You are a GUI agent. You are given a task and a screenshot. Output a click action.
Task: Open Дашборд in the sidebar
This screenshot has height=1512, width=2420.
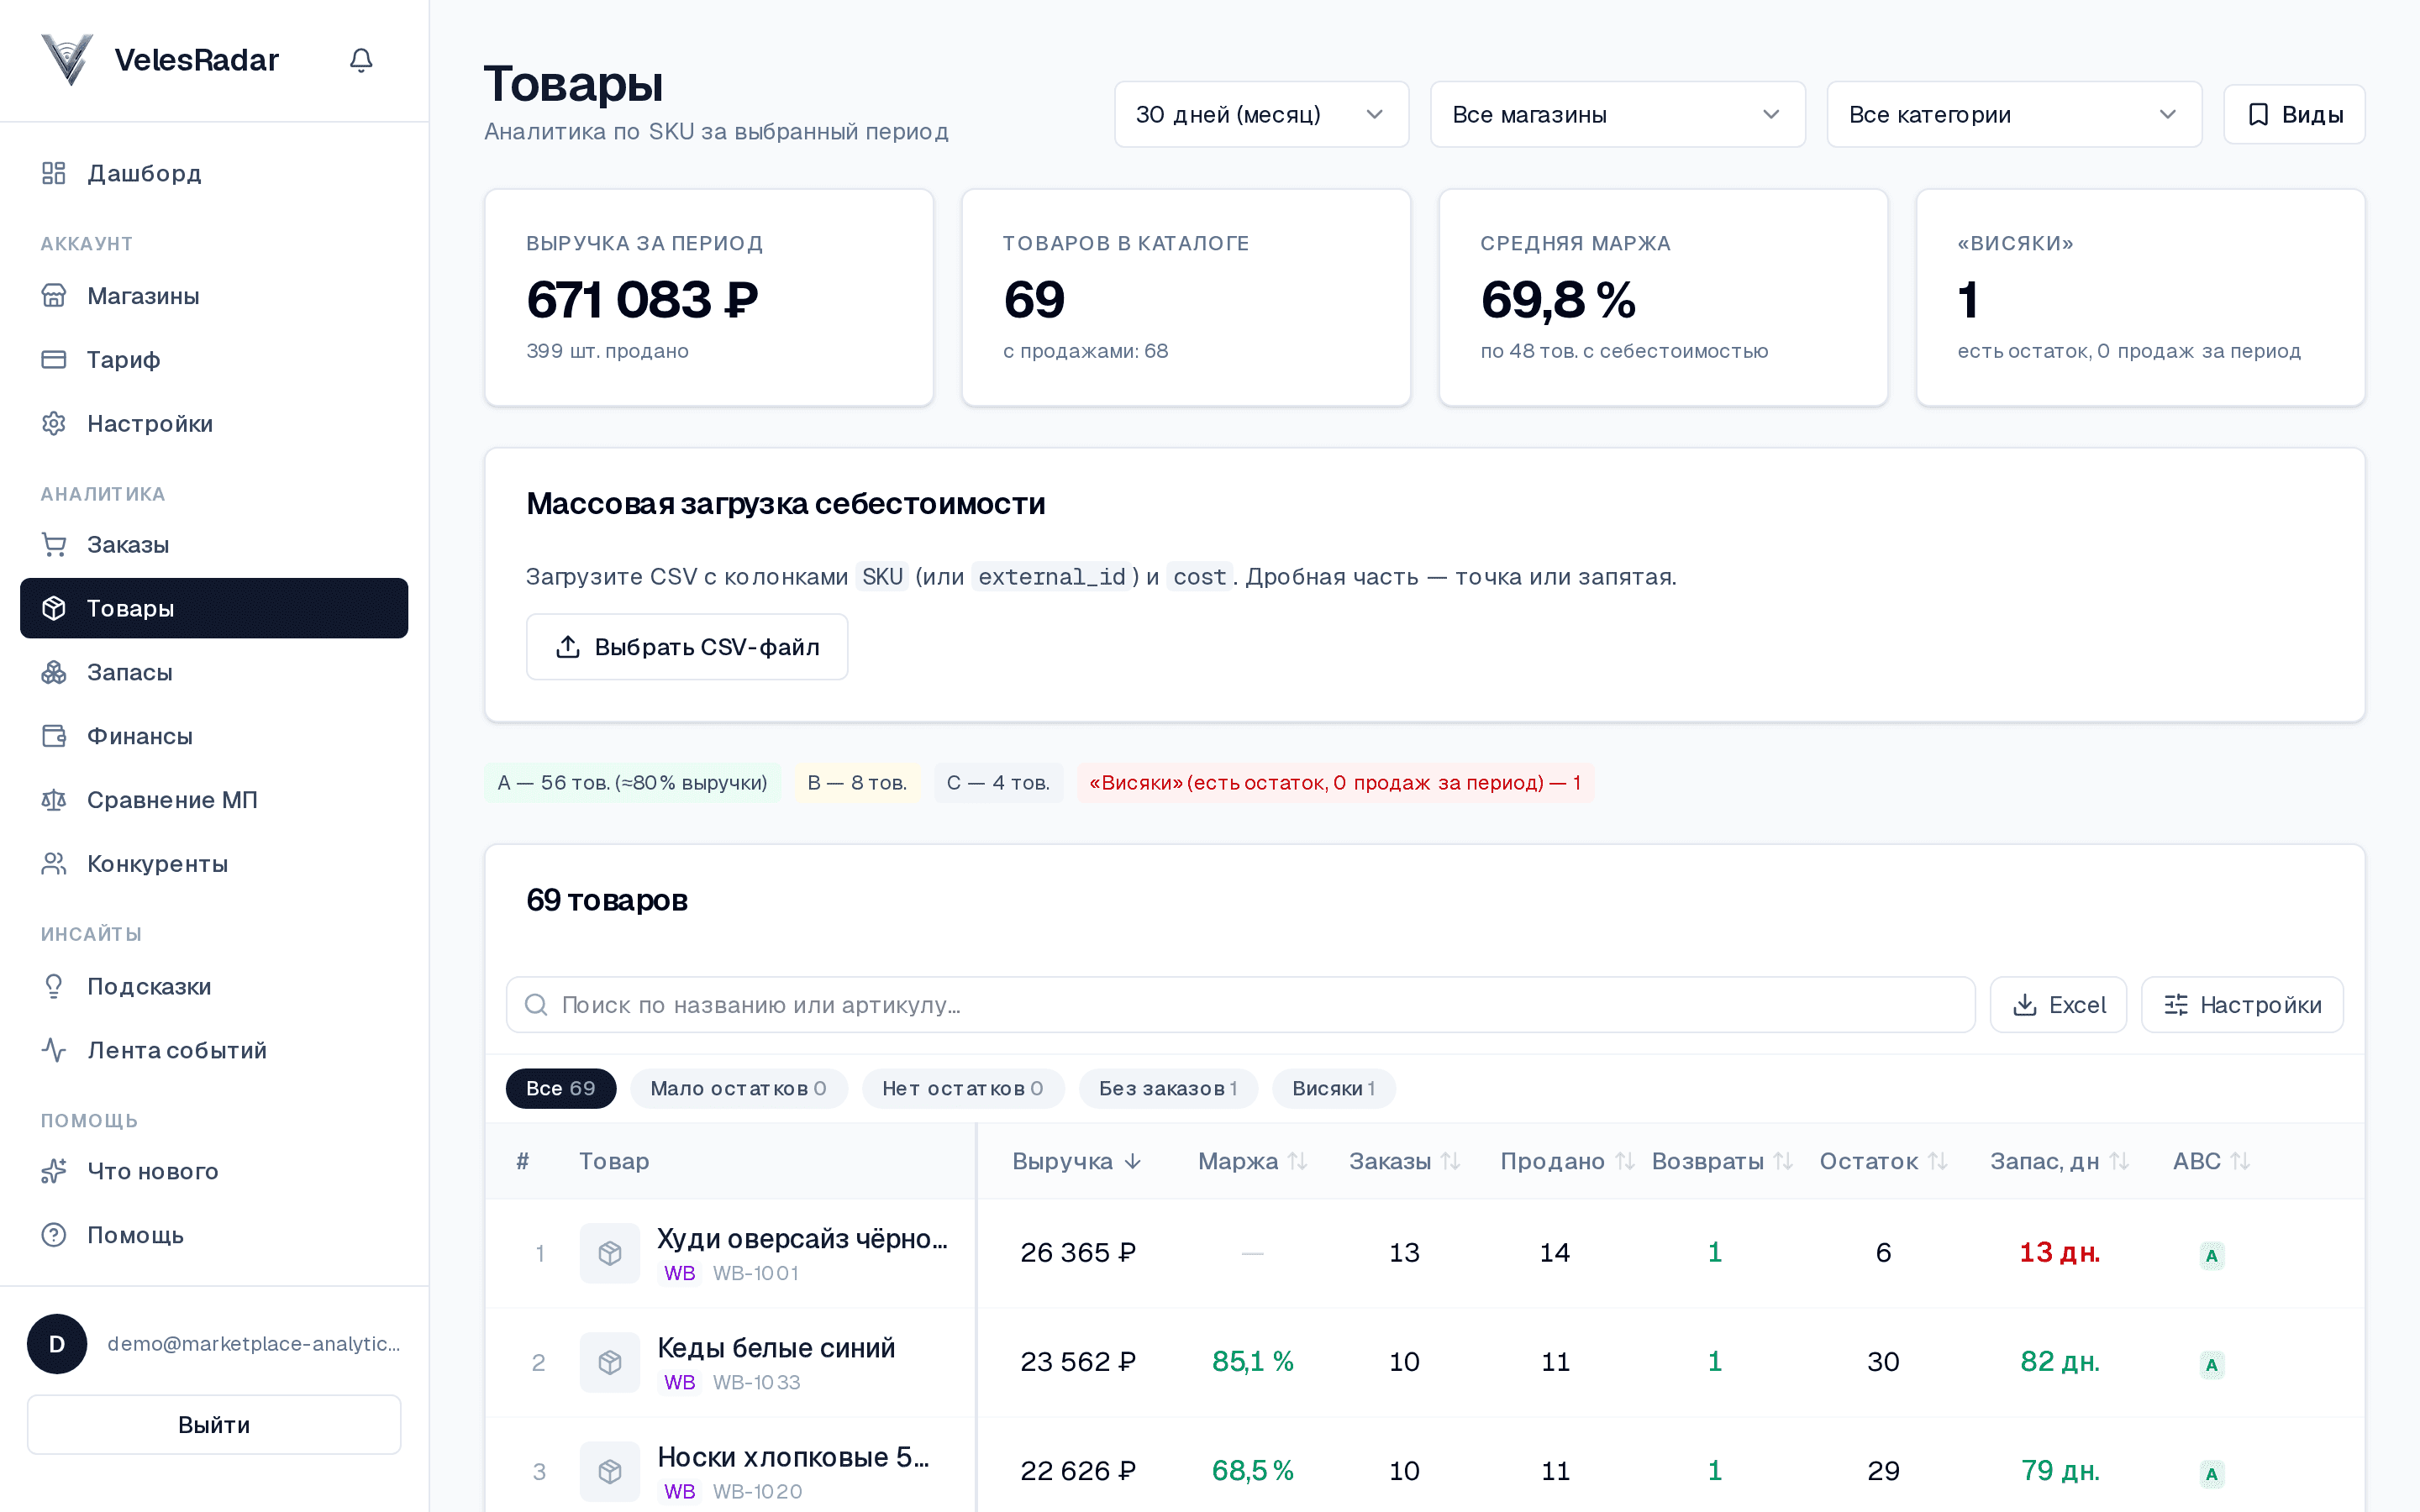tap(214, 173)
